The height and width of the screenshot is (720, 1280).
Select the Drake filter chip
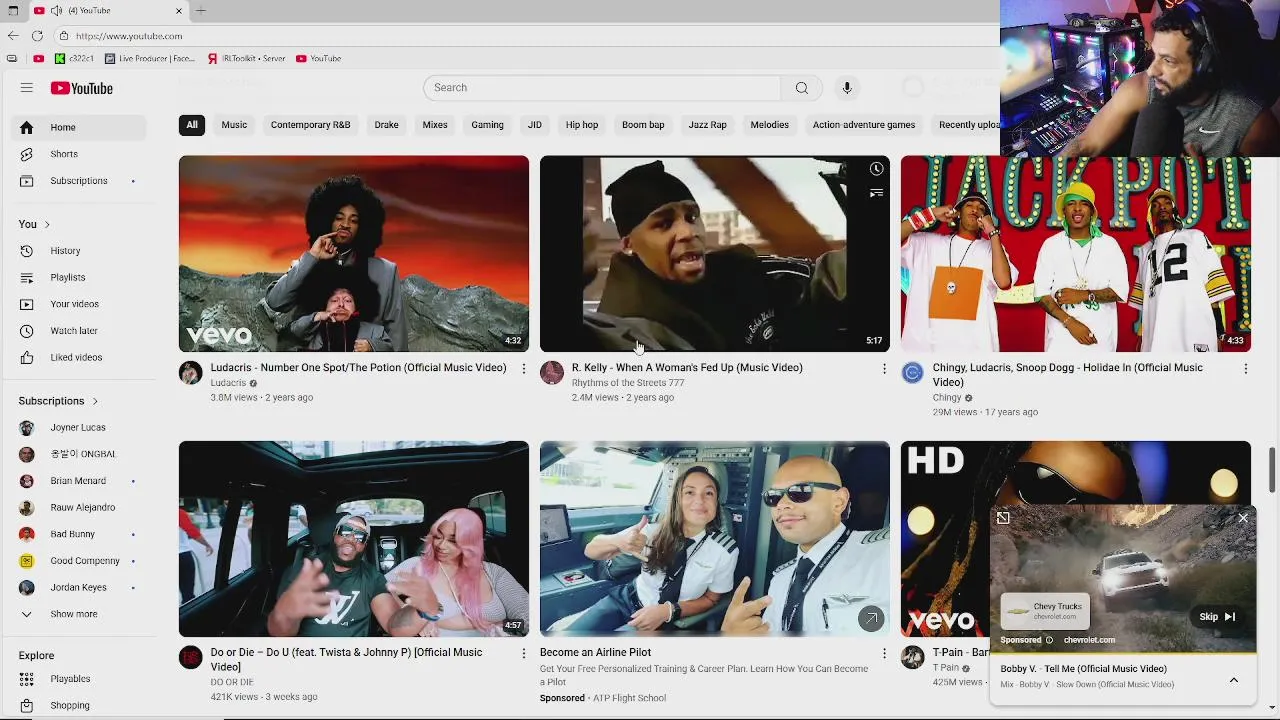386,125
